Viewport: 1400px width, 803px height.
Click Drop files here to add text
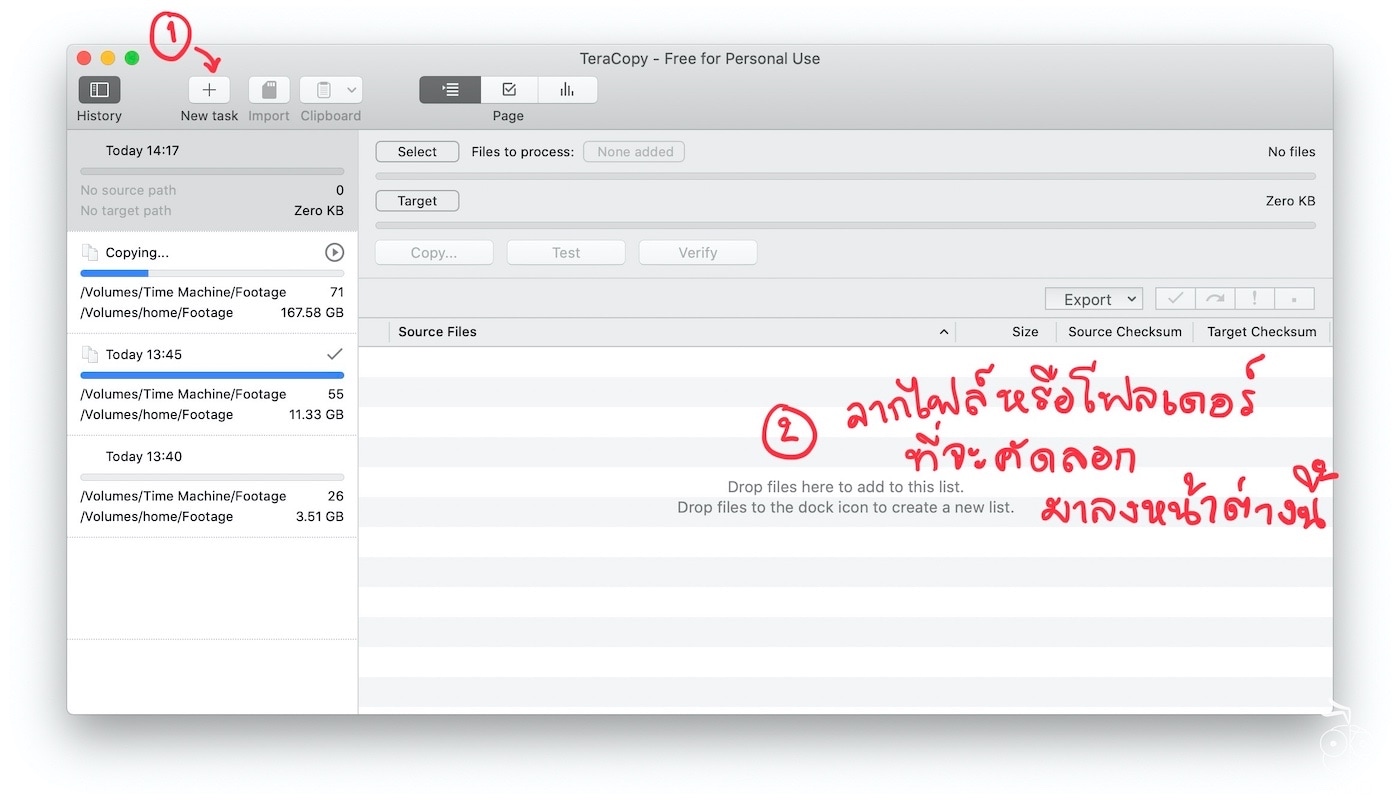coord(846,487)
